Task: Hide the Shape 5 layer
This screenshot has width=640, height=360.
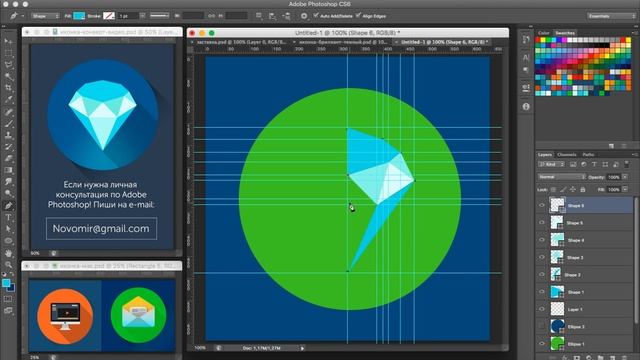Action: 542,223
